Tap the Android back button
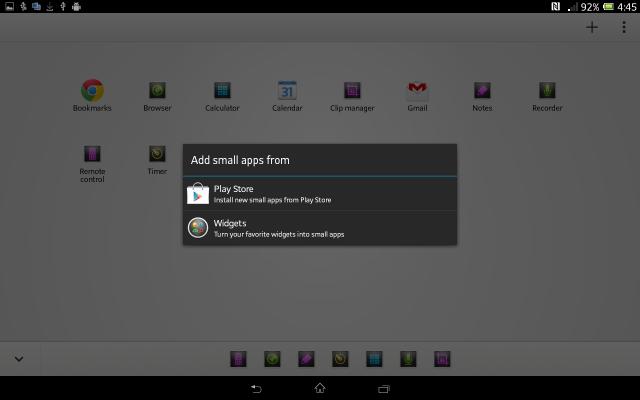640x400 pixels. (x=256, y=389)
